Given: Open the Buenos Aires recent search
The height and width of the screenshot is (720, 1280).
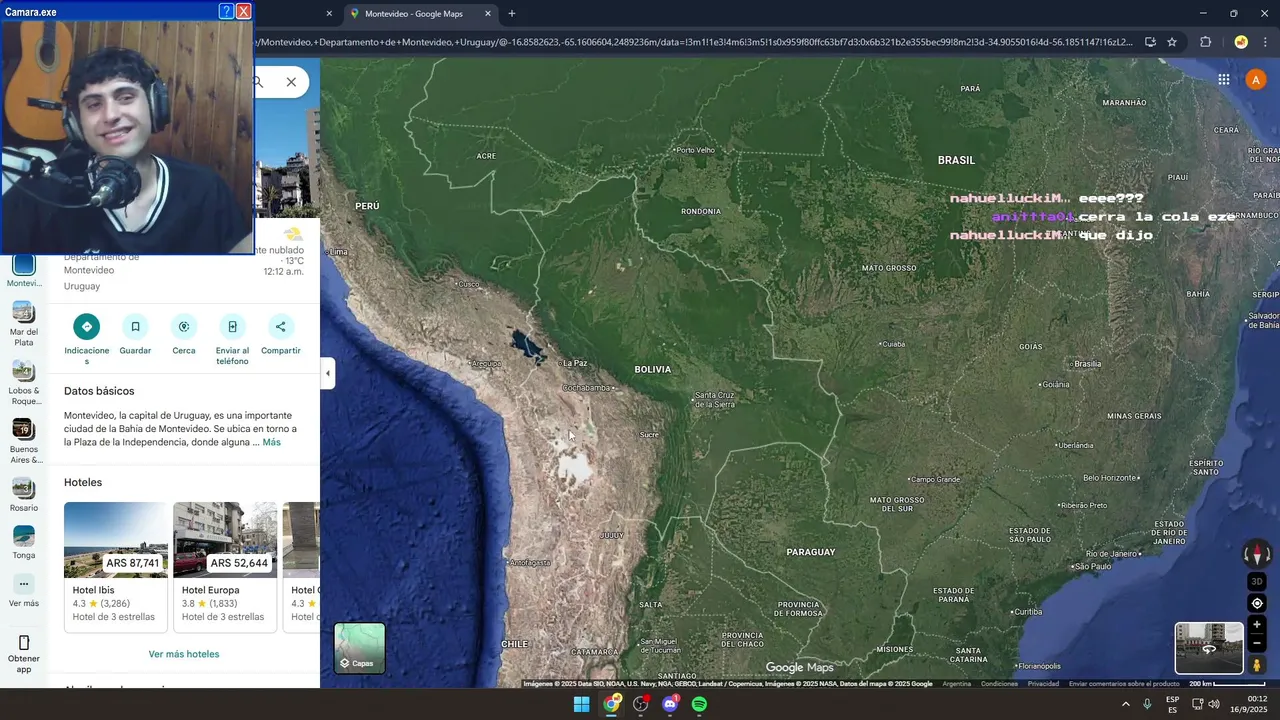Looking at the screenshot, I should [x=24, y=442].
